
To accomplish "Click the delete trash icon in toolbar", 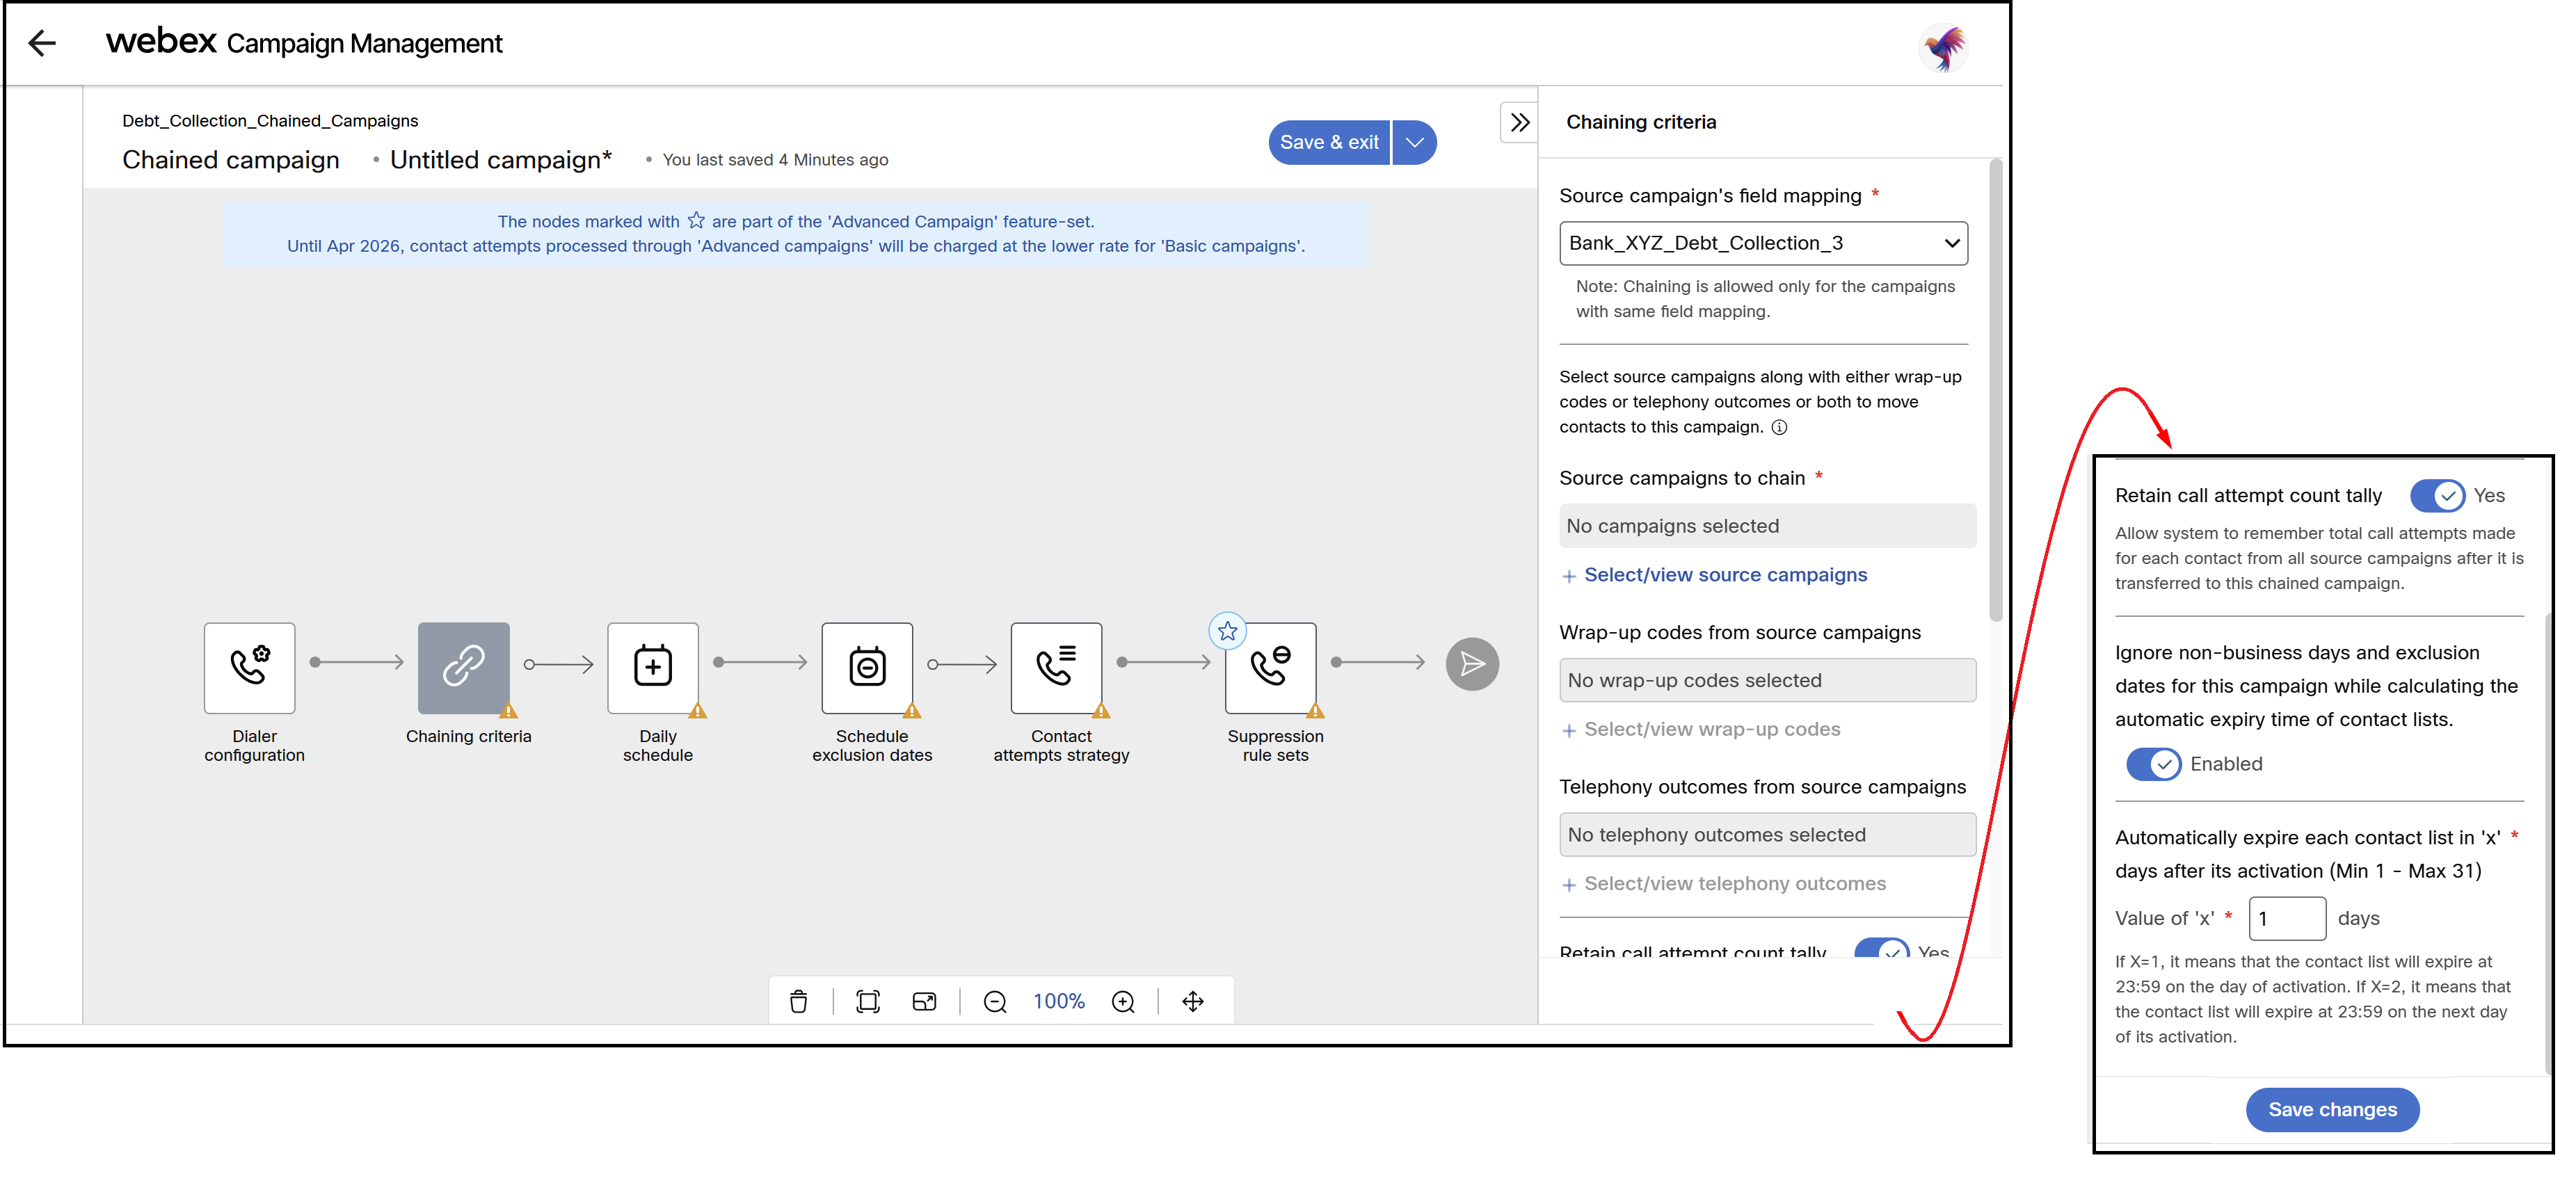I will click(x=798, y=1001).
